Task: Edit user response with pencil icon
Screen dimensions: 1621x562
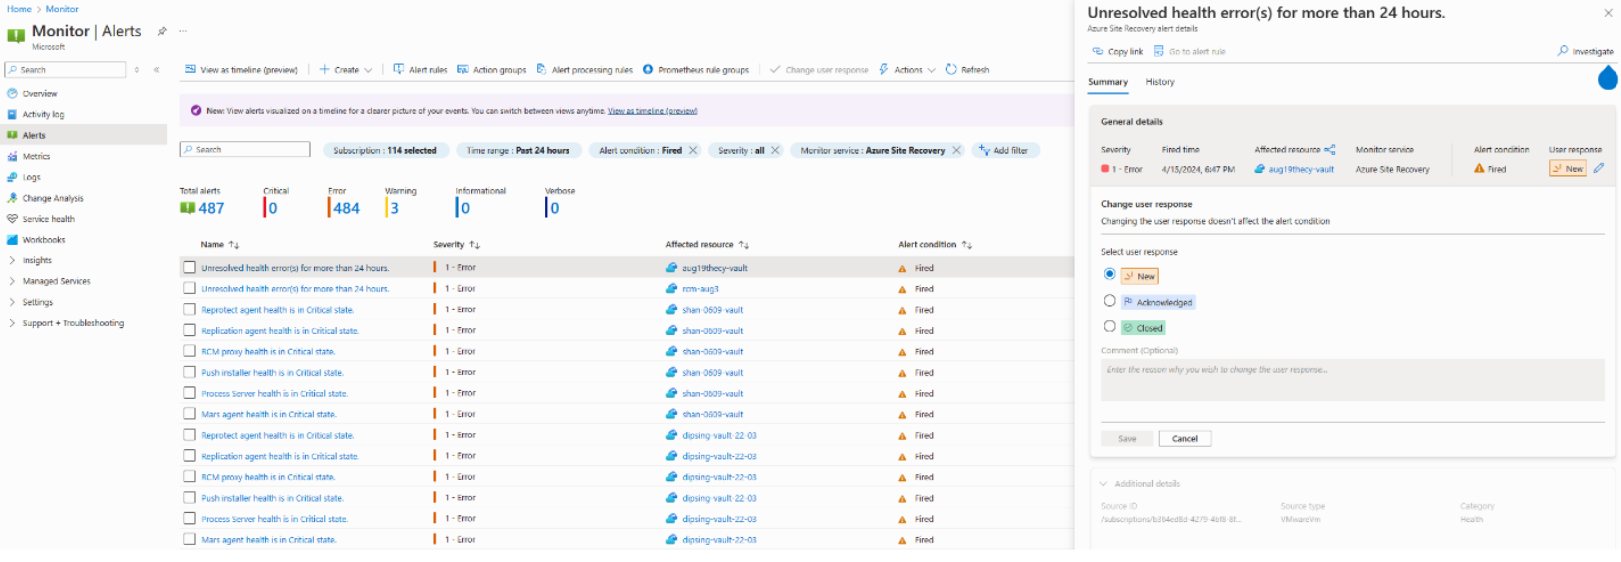Action: click(1598, 169)
